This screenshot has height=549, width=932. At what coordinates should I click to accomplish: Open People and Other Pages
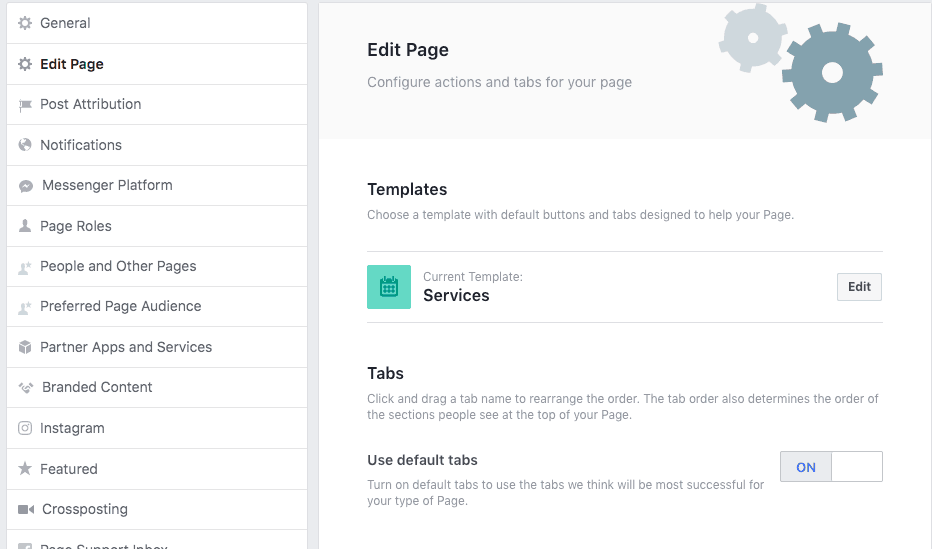157,266
